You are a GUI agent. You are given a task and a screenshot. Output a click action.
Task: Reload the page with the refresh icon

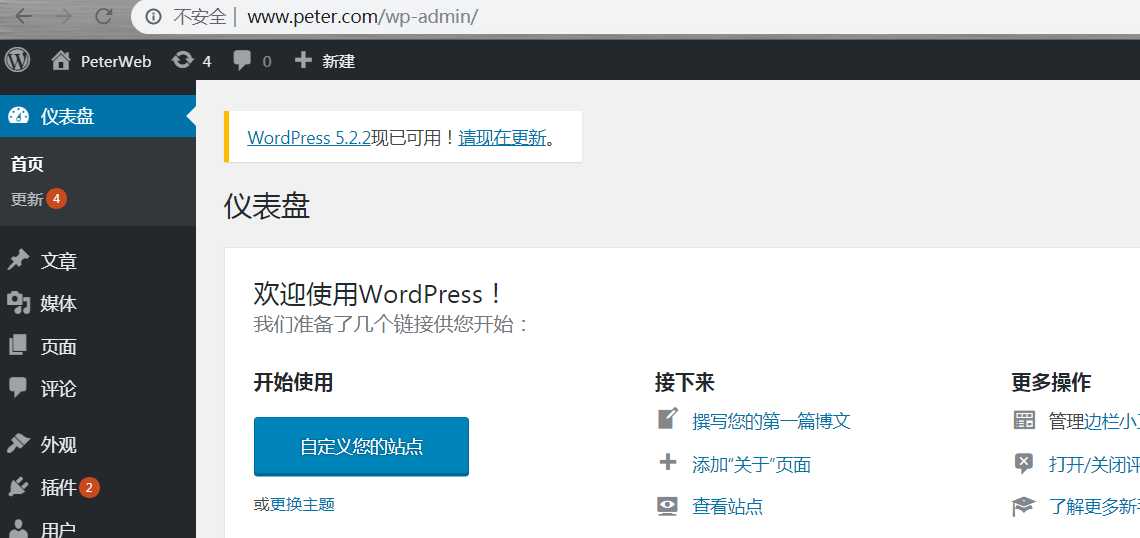tap(104, 16)
